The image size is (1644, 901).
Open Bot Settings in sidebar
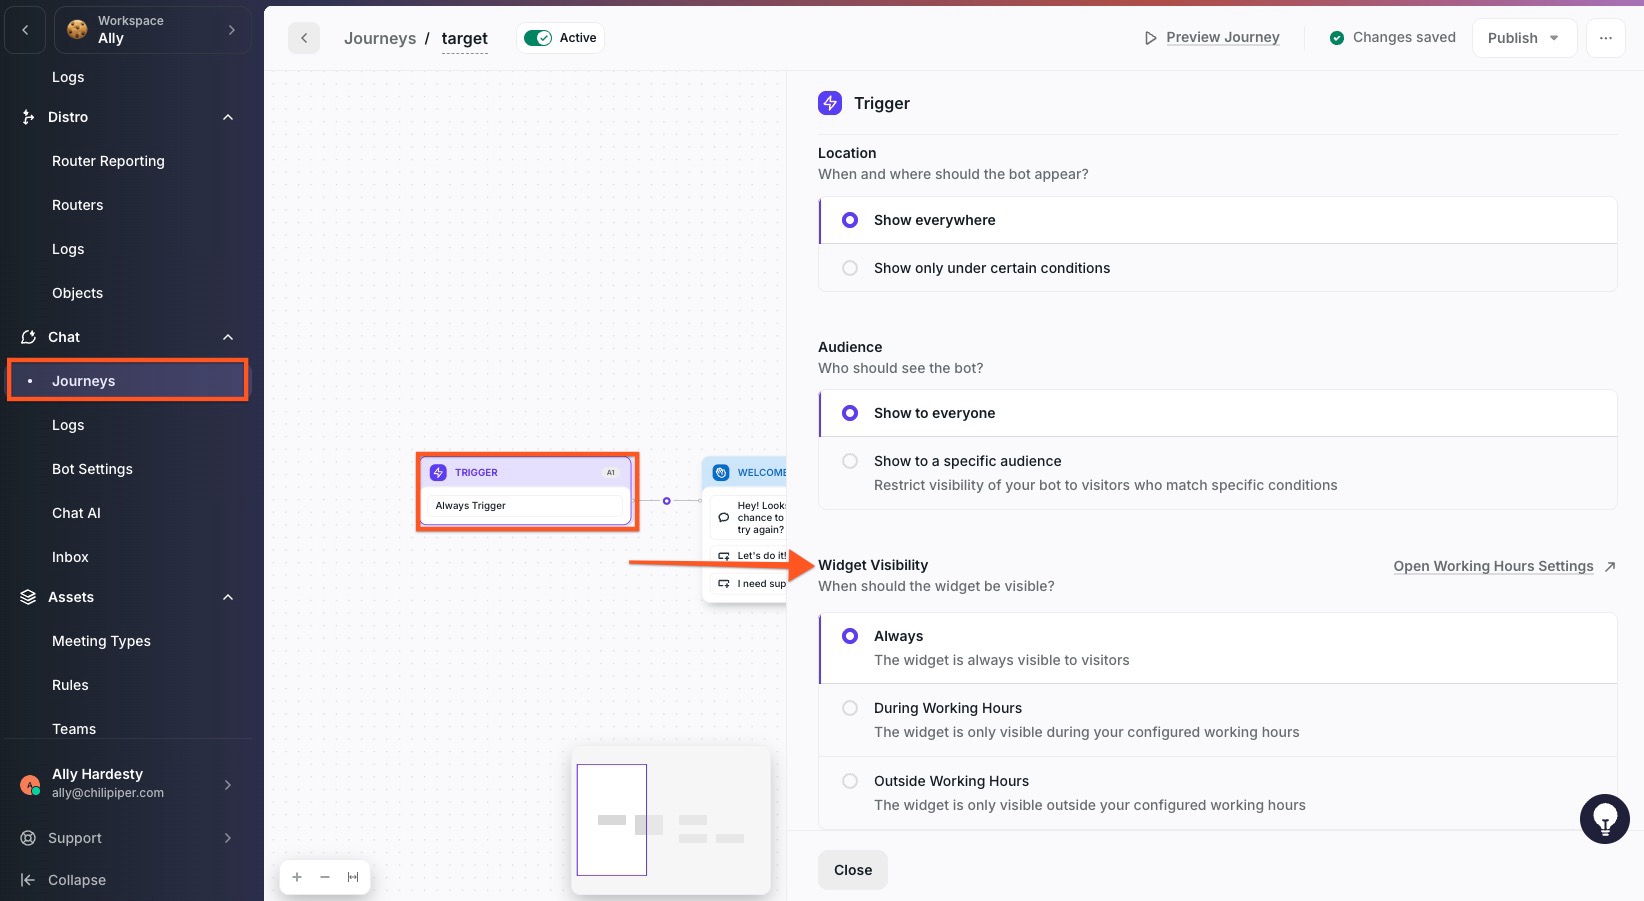(x=92, y=469)
